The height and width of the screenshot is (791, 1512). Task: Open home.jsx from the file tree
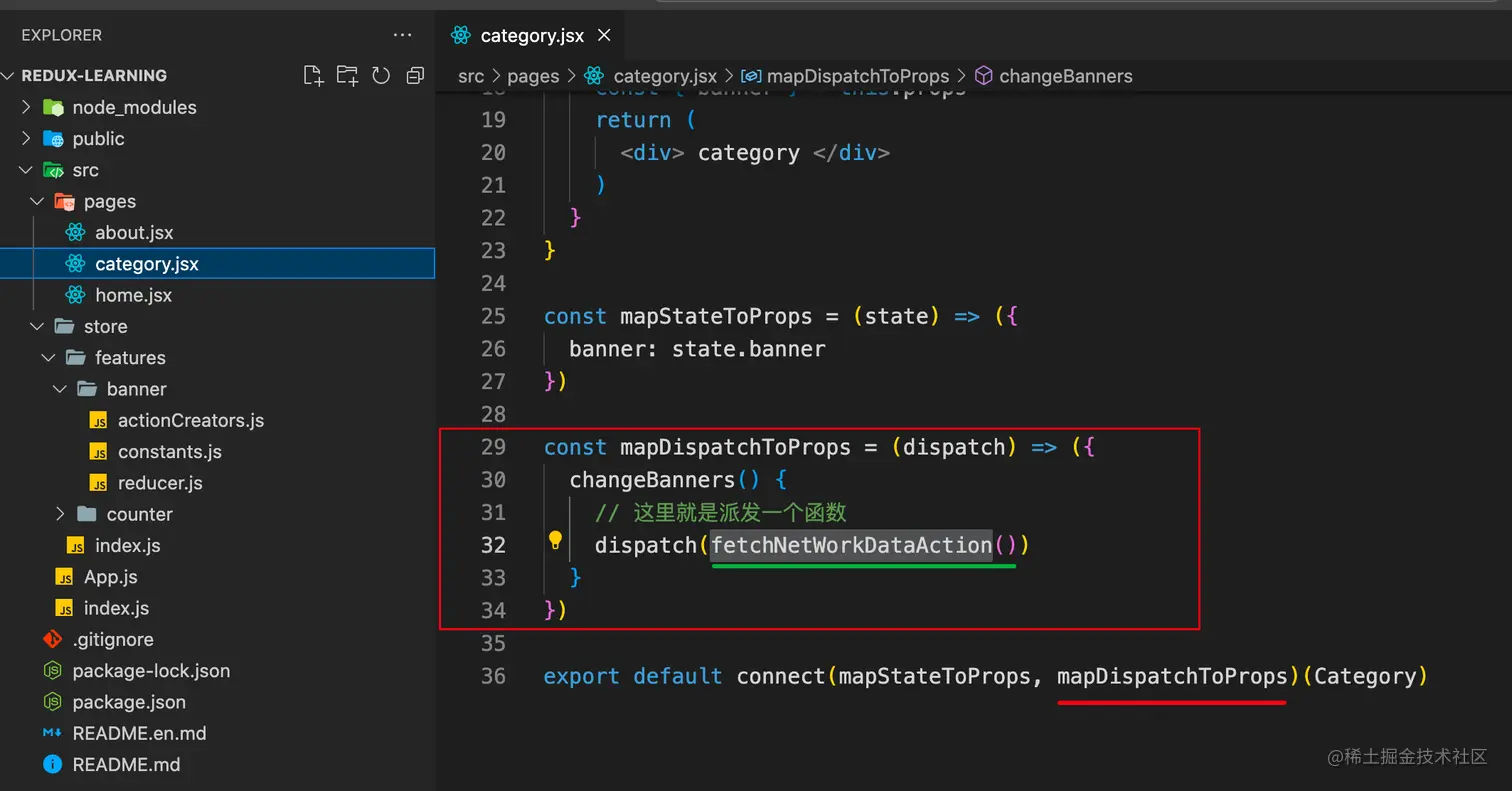(133, 295)
